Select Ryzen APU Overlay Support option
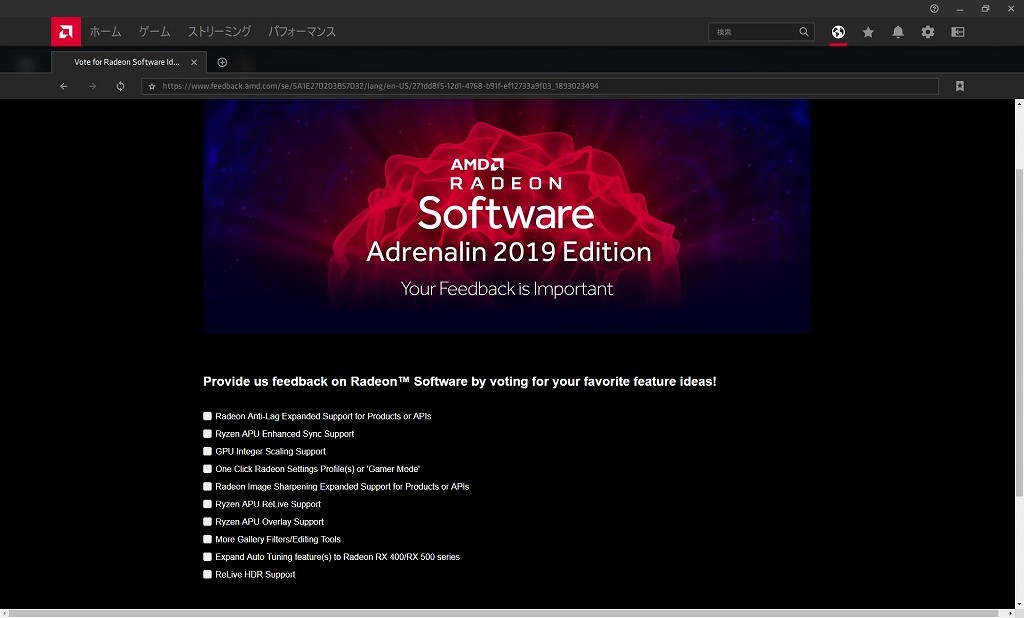 point(208,522)
